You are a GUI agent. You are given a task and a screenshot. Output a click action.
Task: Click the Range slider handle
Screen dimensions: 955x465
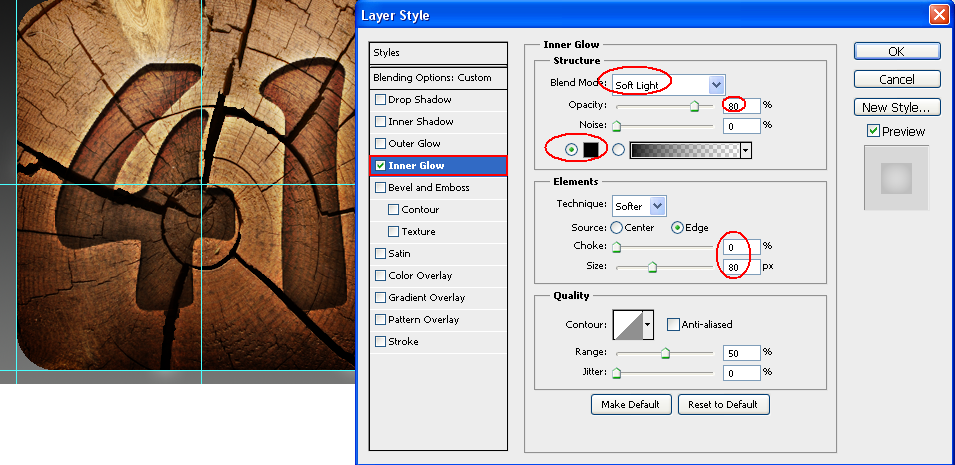tap(665, 353)
